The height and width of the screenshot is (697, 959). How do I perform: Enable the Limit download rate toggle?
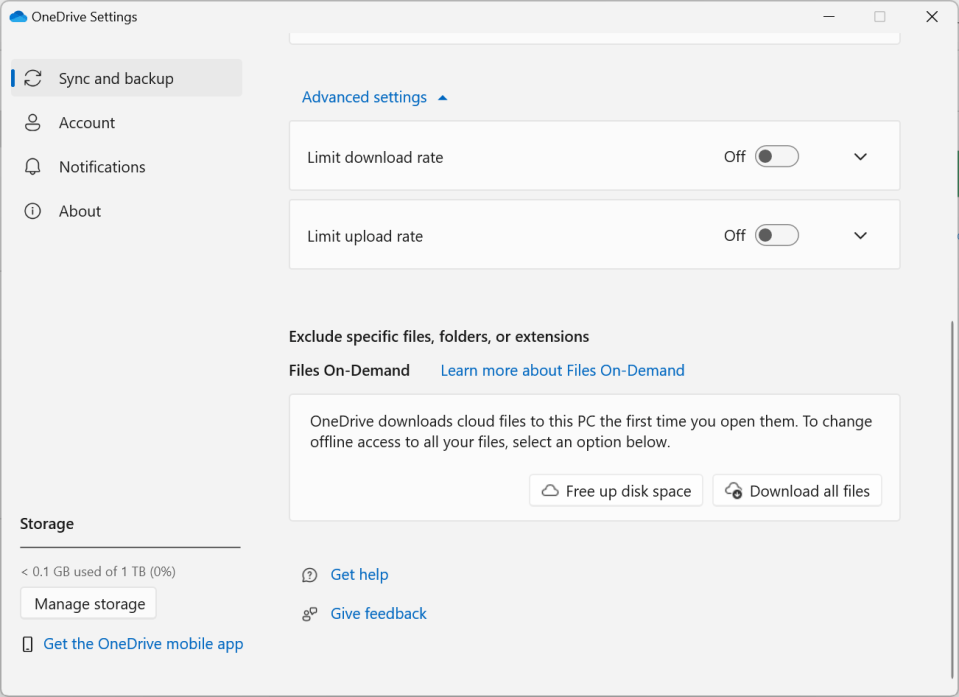(777, 156)
